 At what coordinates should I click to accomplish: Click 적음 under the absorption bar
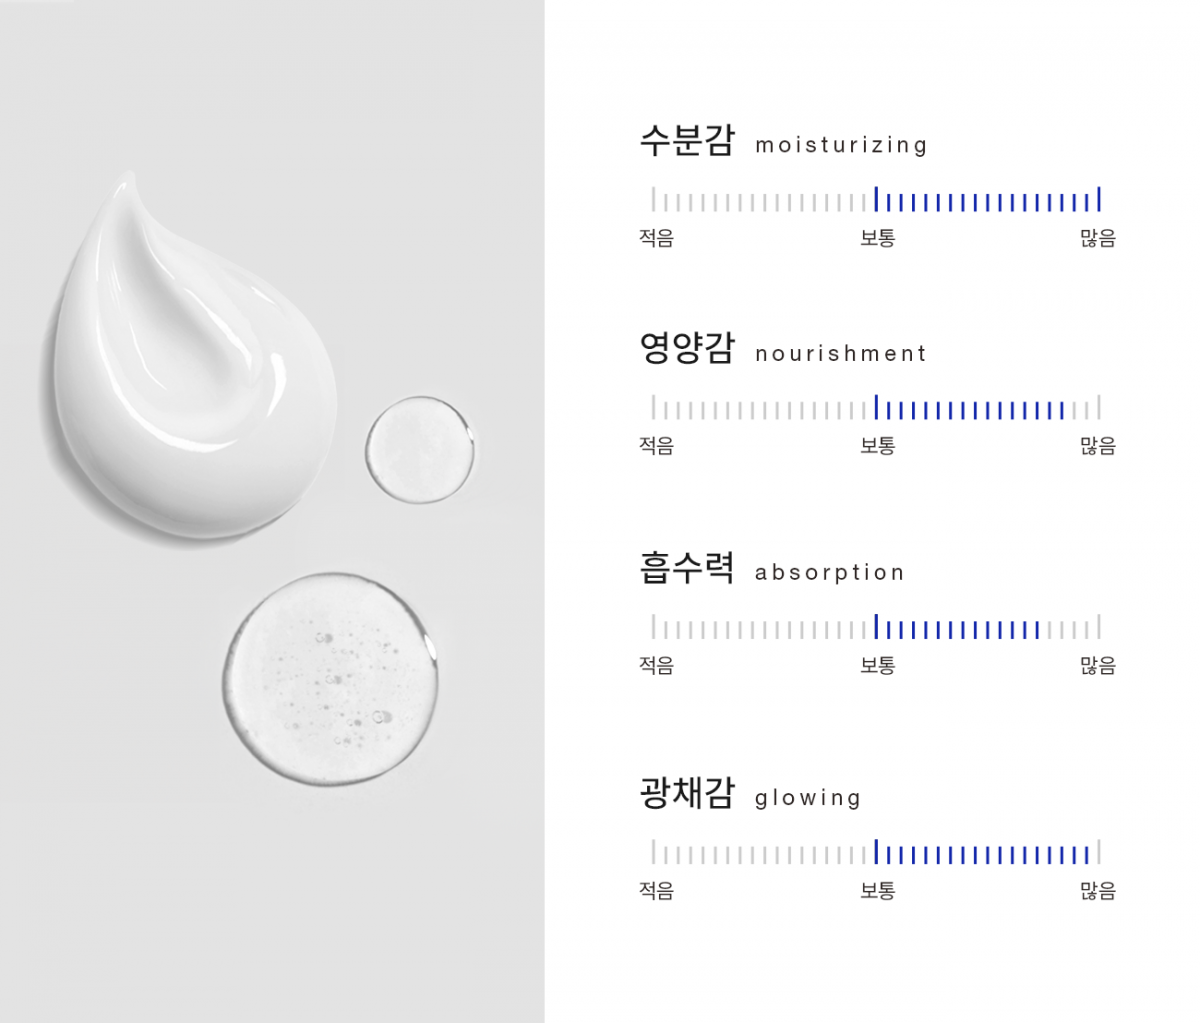point(657,666)
